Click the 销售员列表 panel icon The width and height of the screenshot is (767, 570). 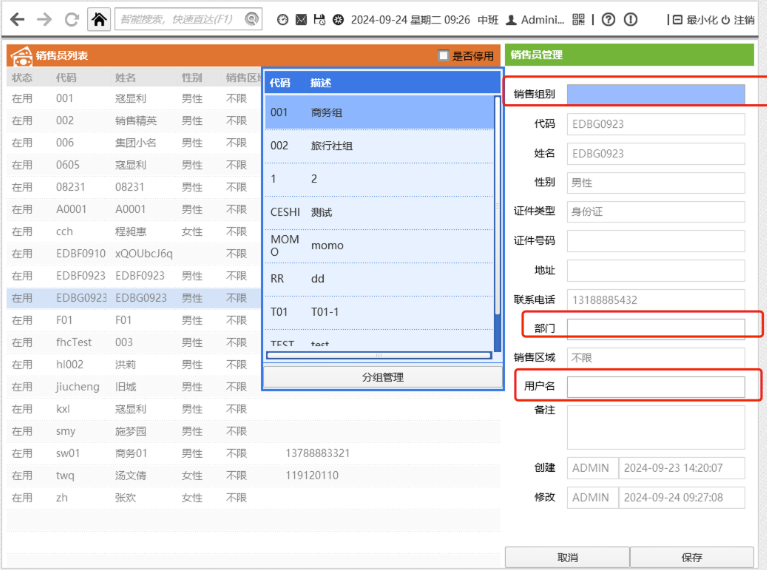tap(22, 56)
